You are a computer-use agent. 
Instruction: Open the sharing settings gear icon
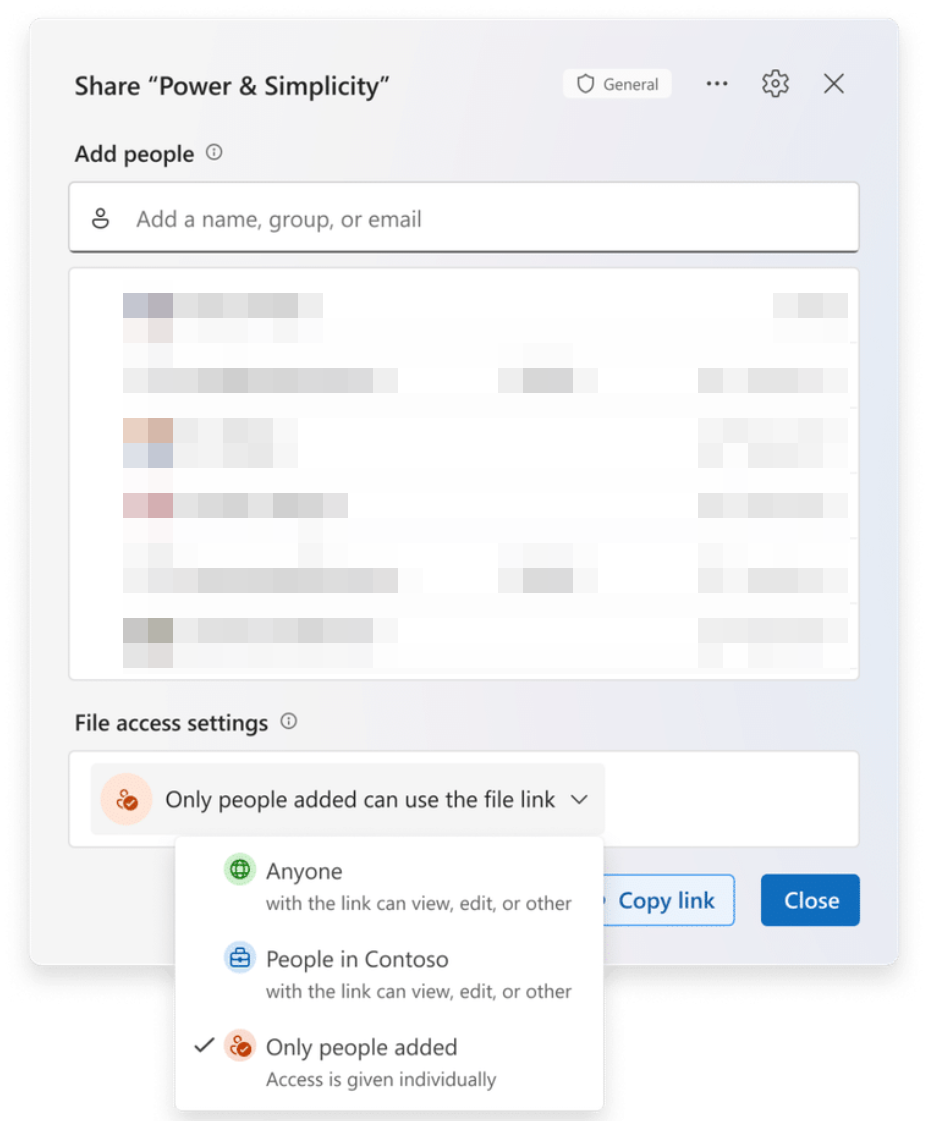pyautogui.click(x=775, y=84)
